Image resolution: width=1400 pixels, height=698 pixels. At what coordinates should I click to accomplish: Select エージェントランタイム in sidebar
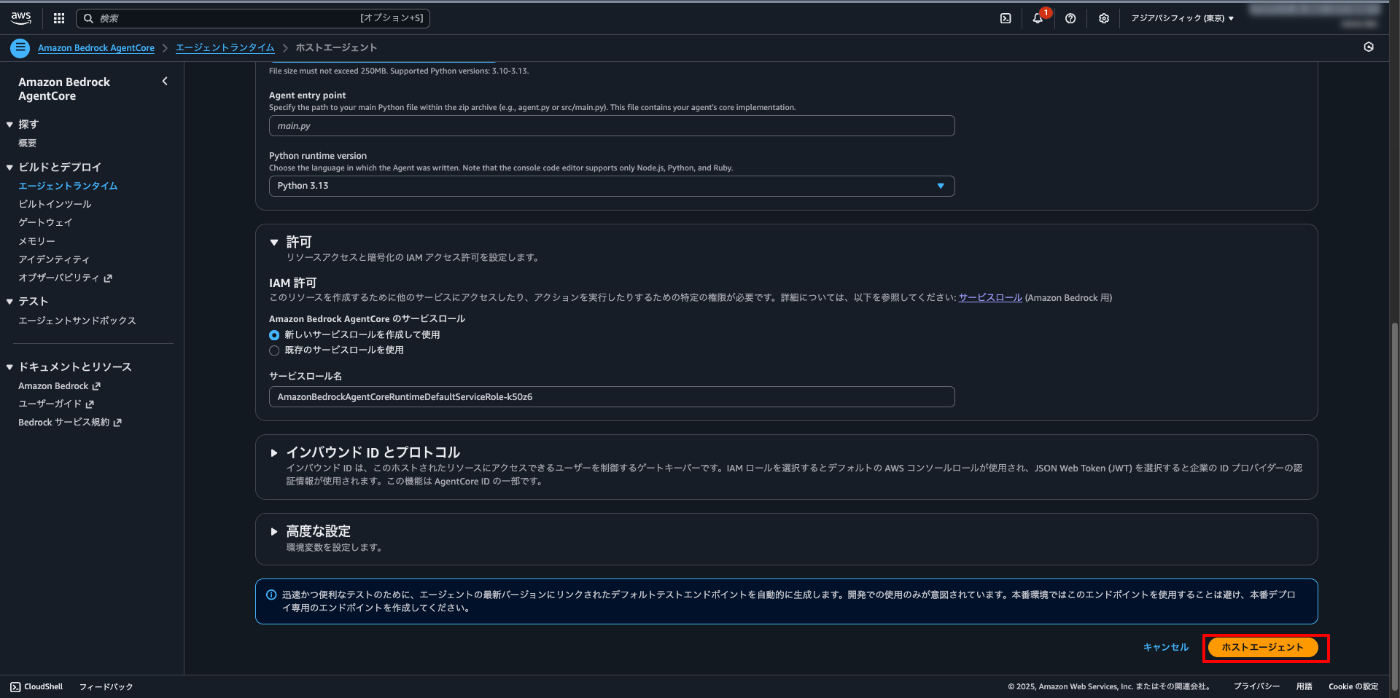pos(68,186)
